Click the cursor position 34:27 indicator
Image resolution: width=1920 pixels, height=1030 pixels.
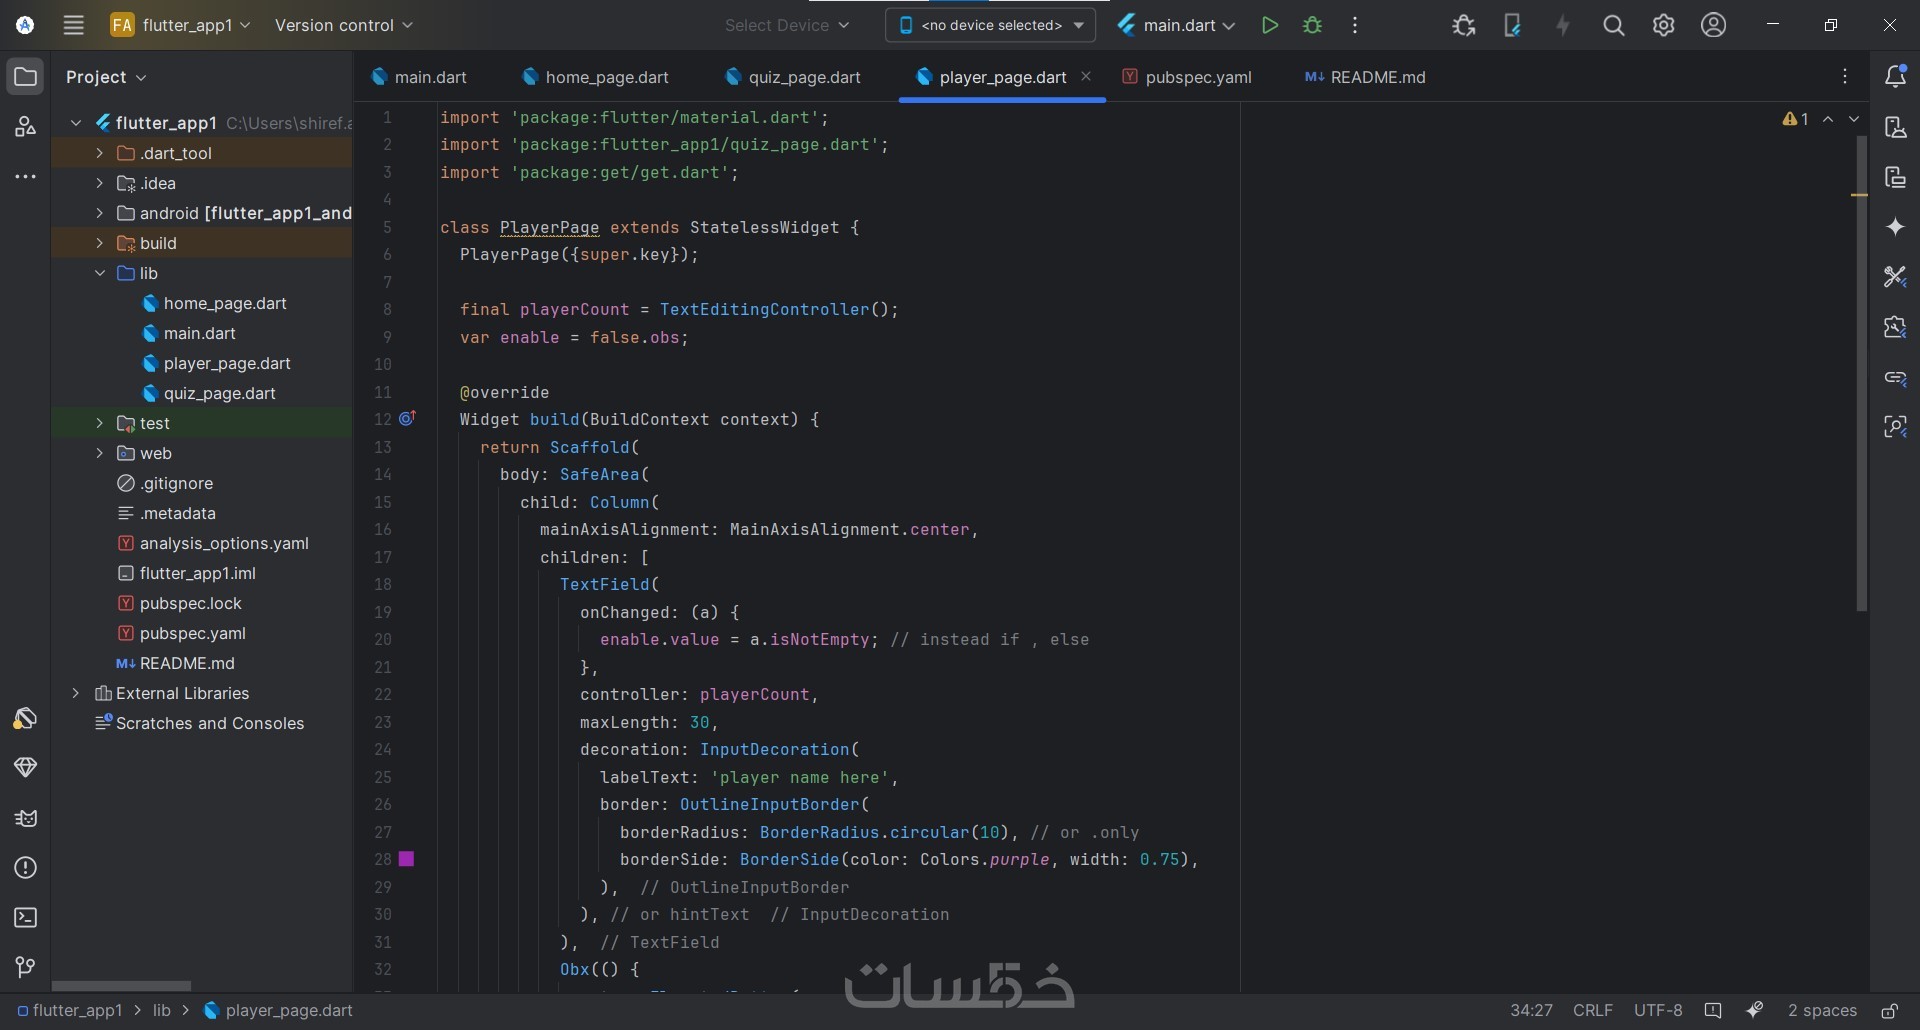(x=1531, y=1011)
